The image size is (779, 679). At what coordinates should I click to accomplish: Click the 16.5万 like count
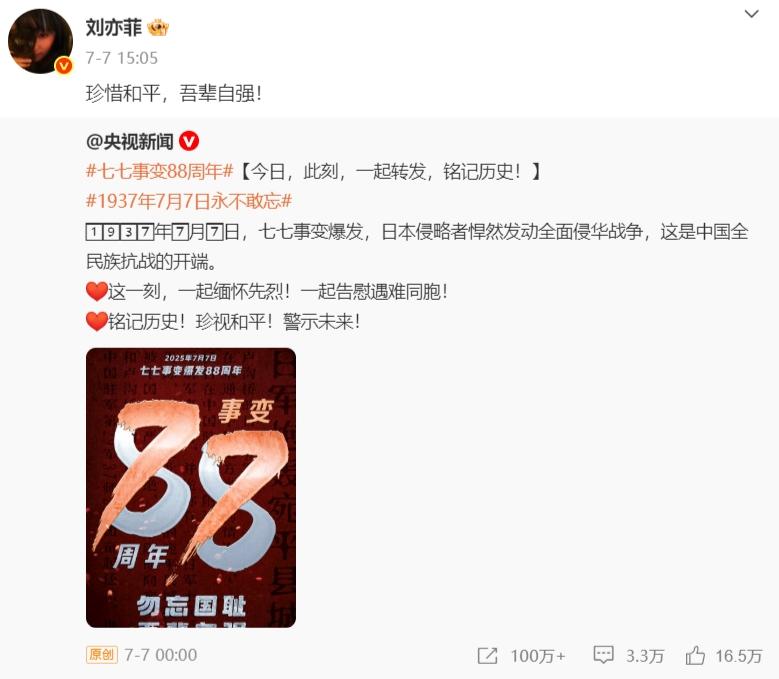point(739,656)
